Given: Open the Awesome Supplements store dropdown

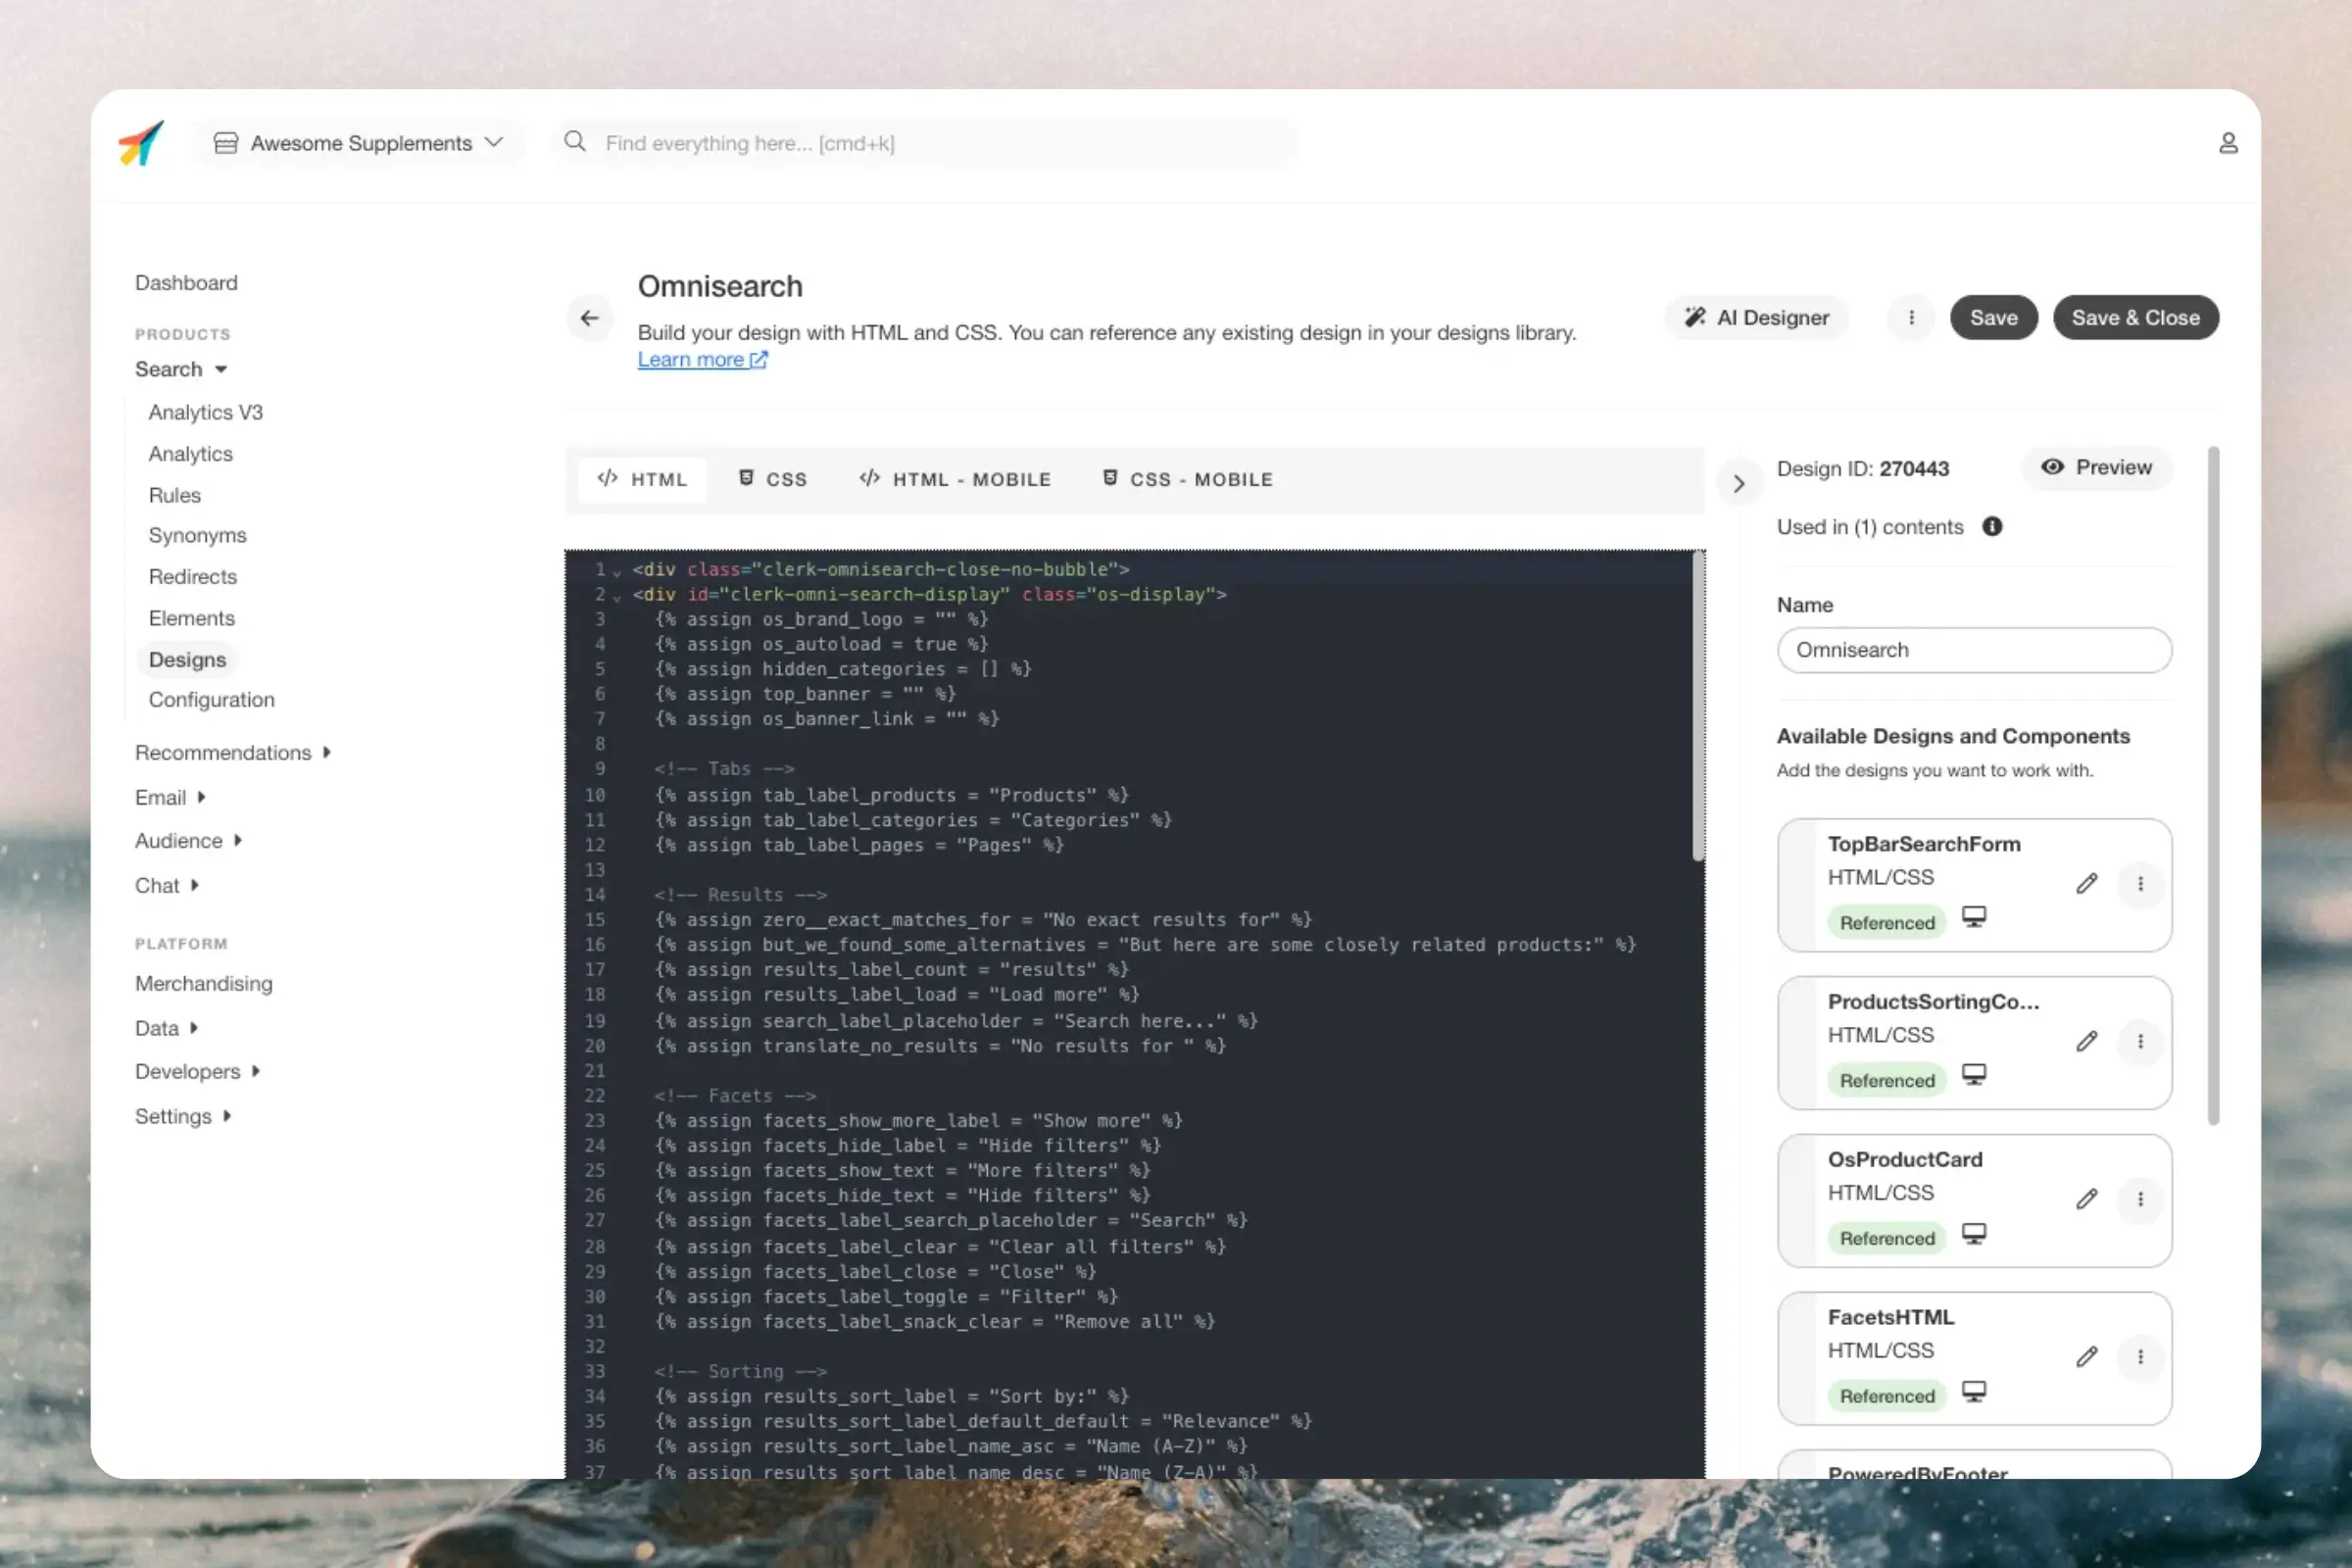Looking at the screenshot, I should pos(358,143).
